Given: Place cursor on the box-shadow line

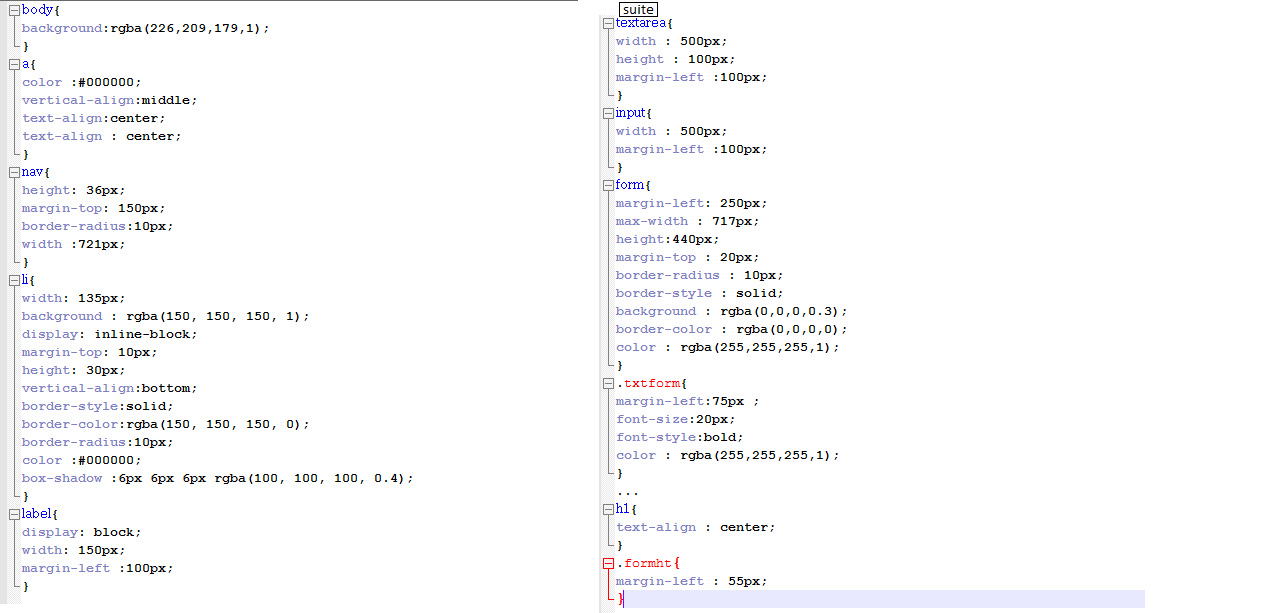Looking at the screenshot, I should (217, 478).
